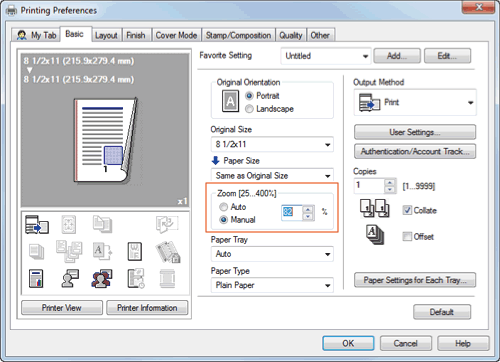Click the single user authentication icon
Viewport: 500px width, 362px height.
(70, 278)
